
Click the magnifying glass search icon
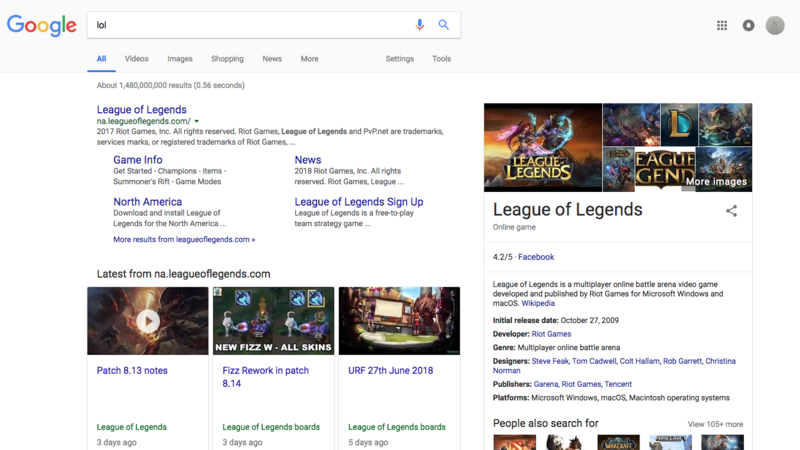444,25
